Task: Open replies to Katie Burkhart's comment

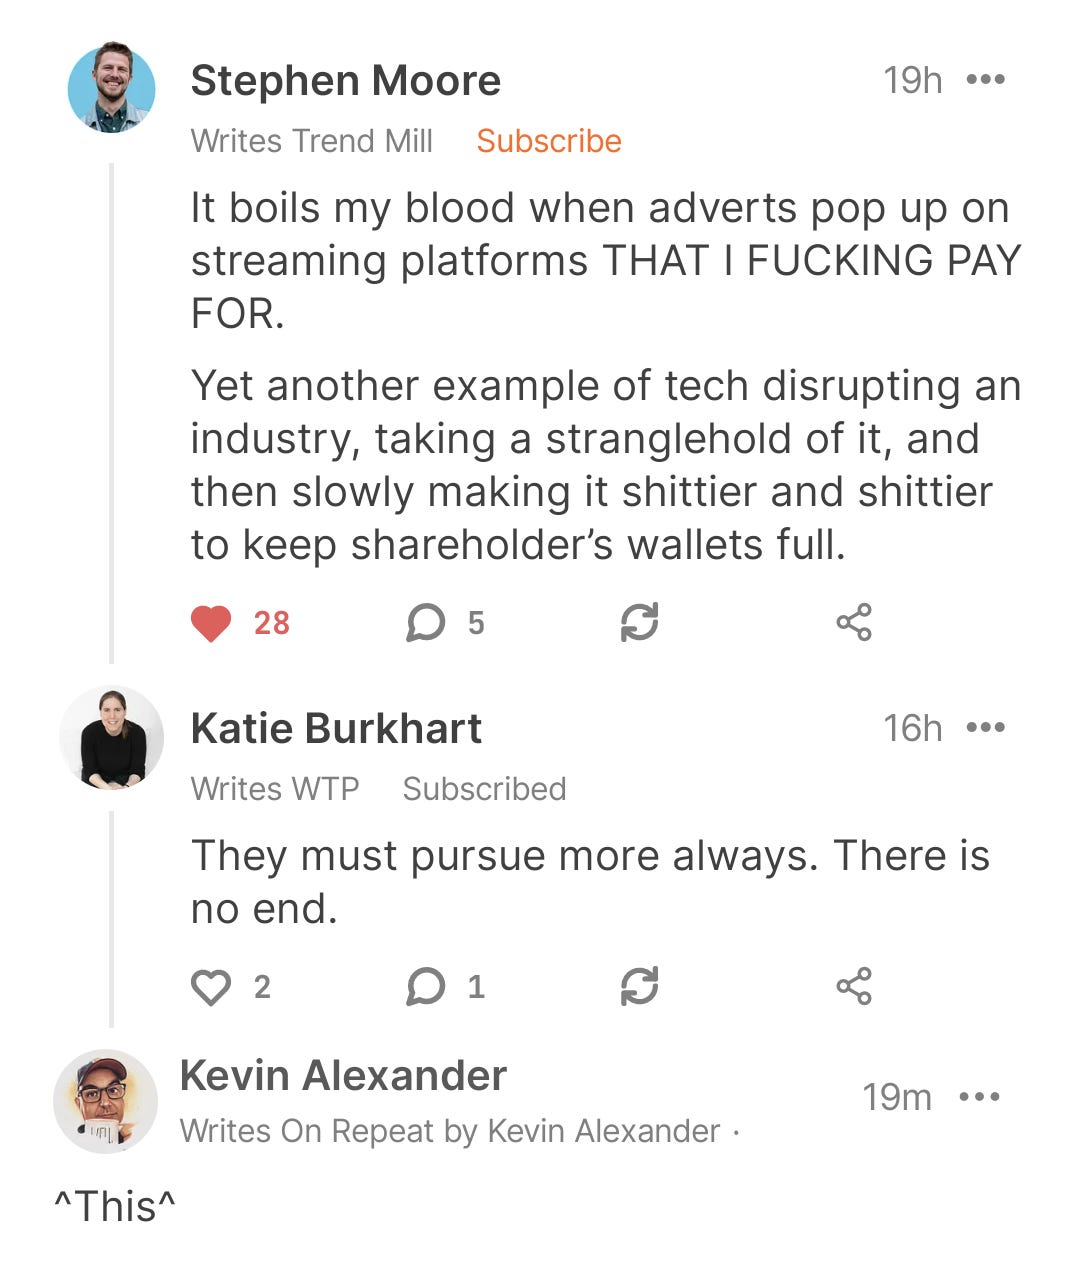Action: [x=426, y=987]
